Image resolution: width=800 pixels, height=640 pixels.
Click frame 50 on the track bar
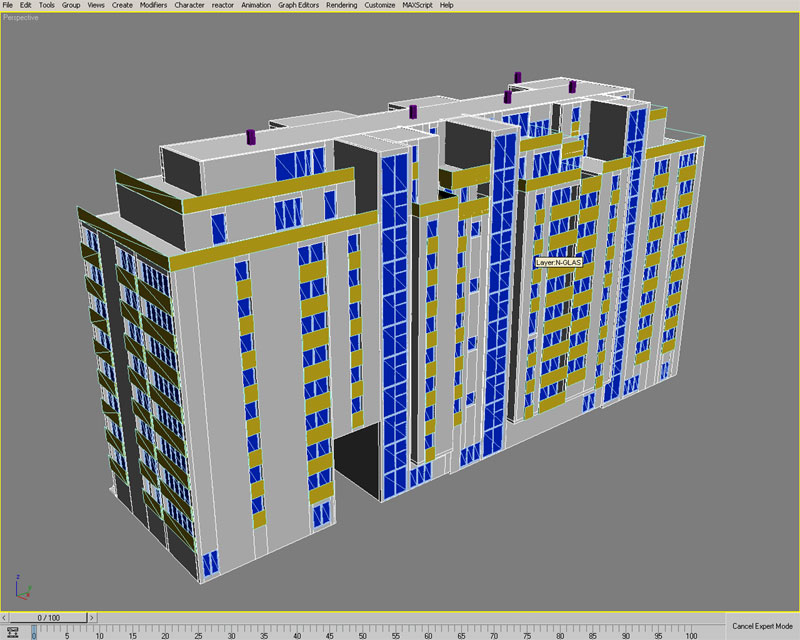coord(363,630)
